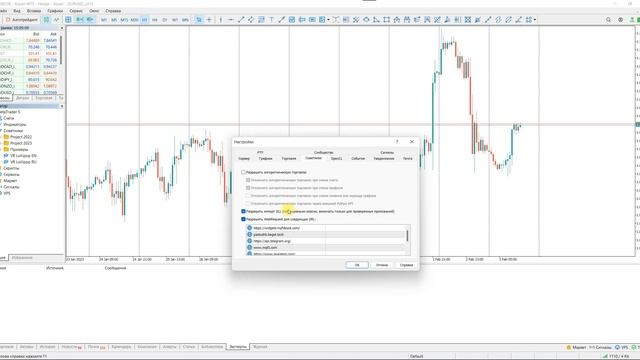The height and width of the screenshot is (360, 640).
Task: Open the Сообщество tab in settings
Action: pyautogui.click(x=323, y=152)
